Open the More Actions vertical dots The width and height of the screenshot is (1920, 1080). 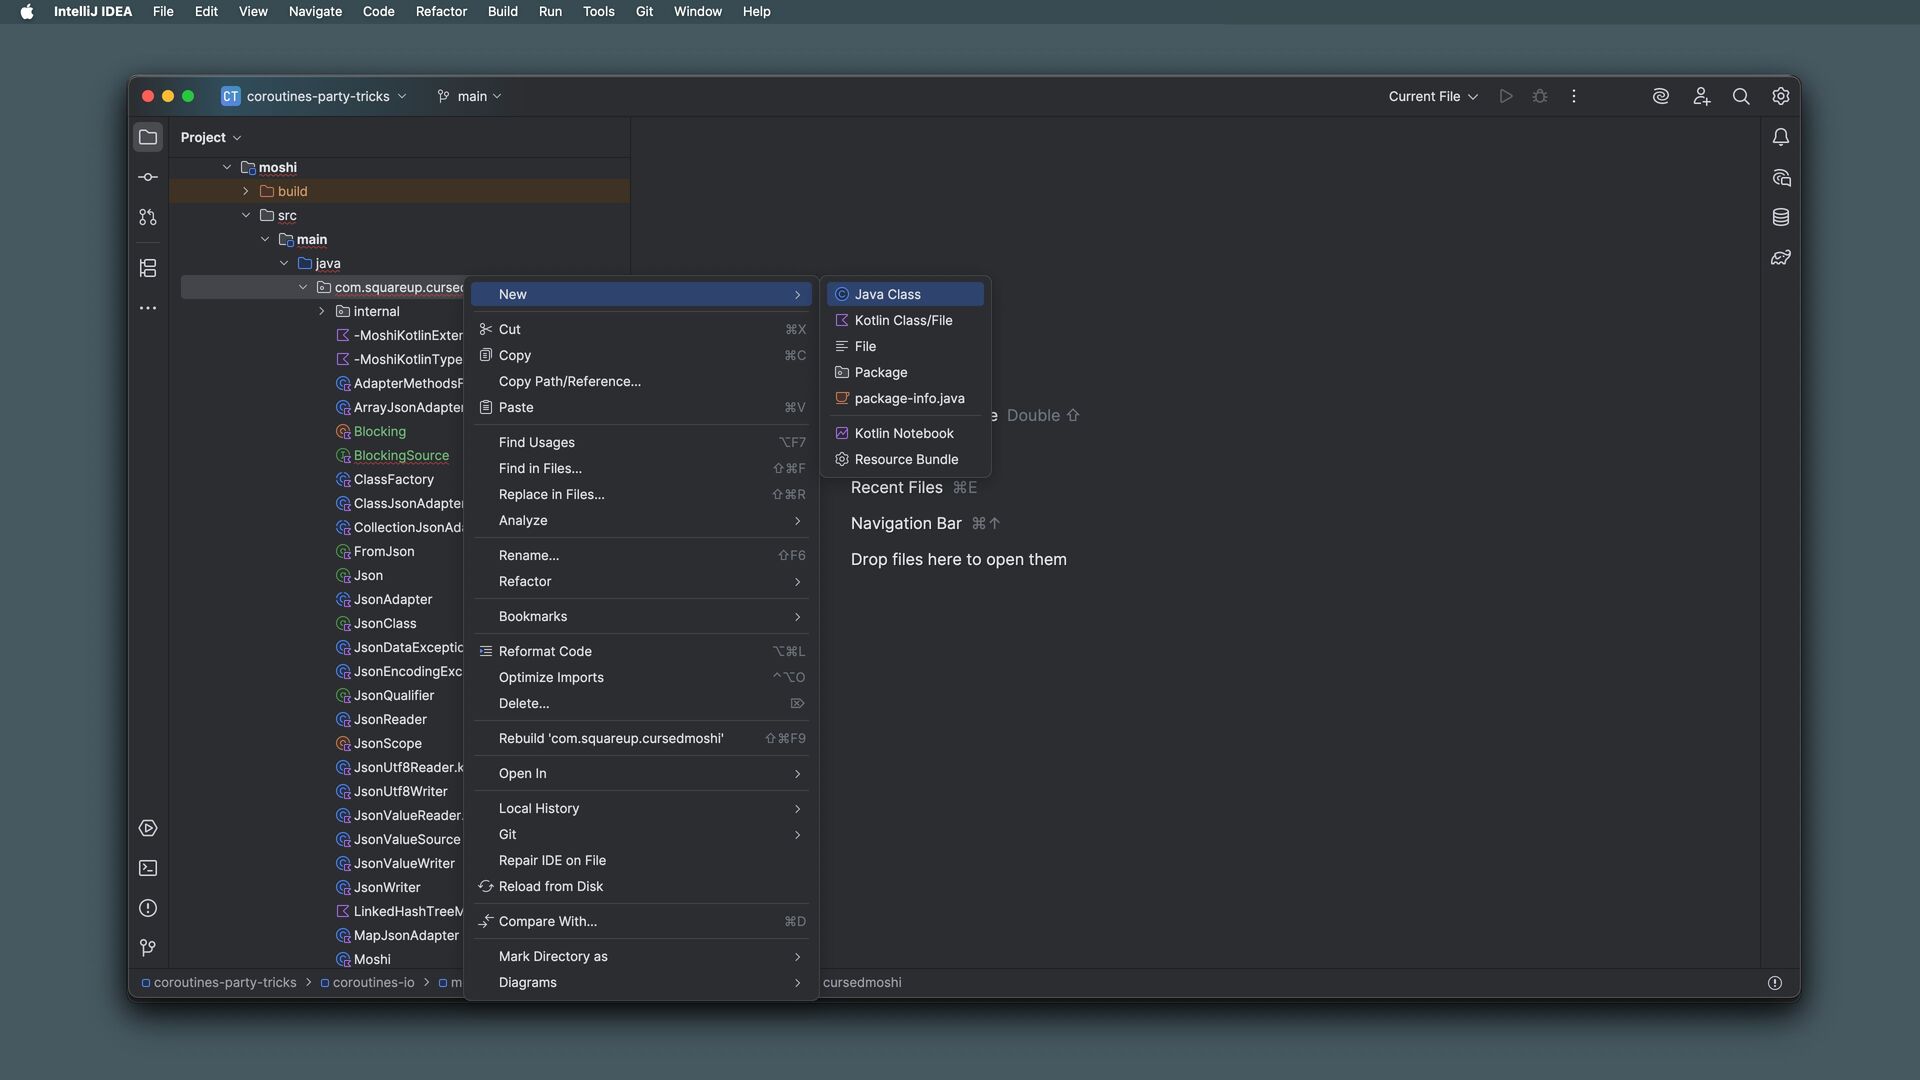[1574, 96]
